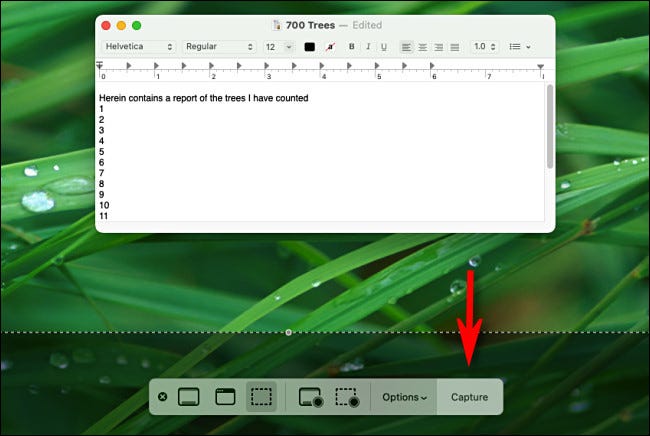This screenshot has height=436, width=650.
Task: Open the Options menu in screenshot toolbar
Action: [x=403, y=397]
